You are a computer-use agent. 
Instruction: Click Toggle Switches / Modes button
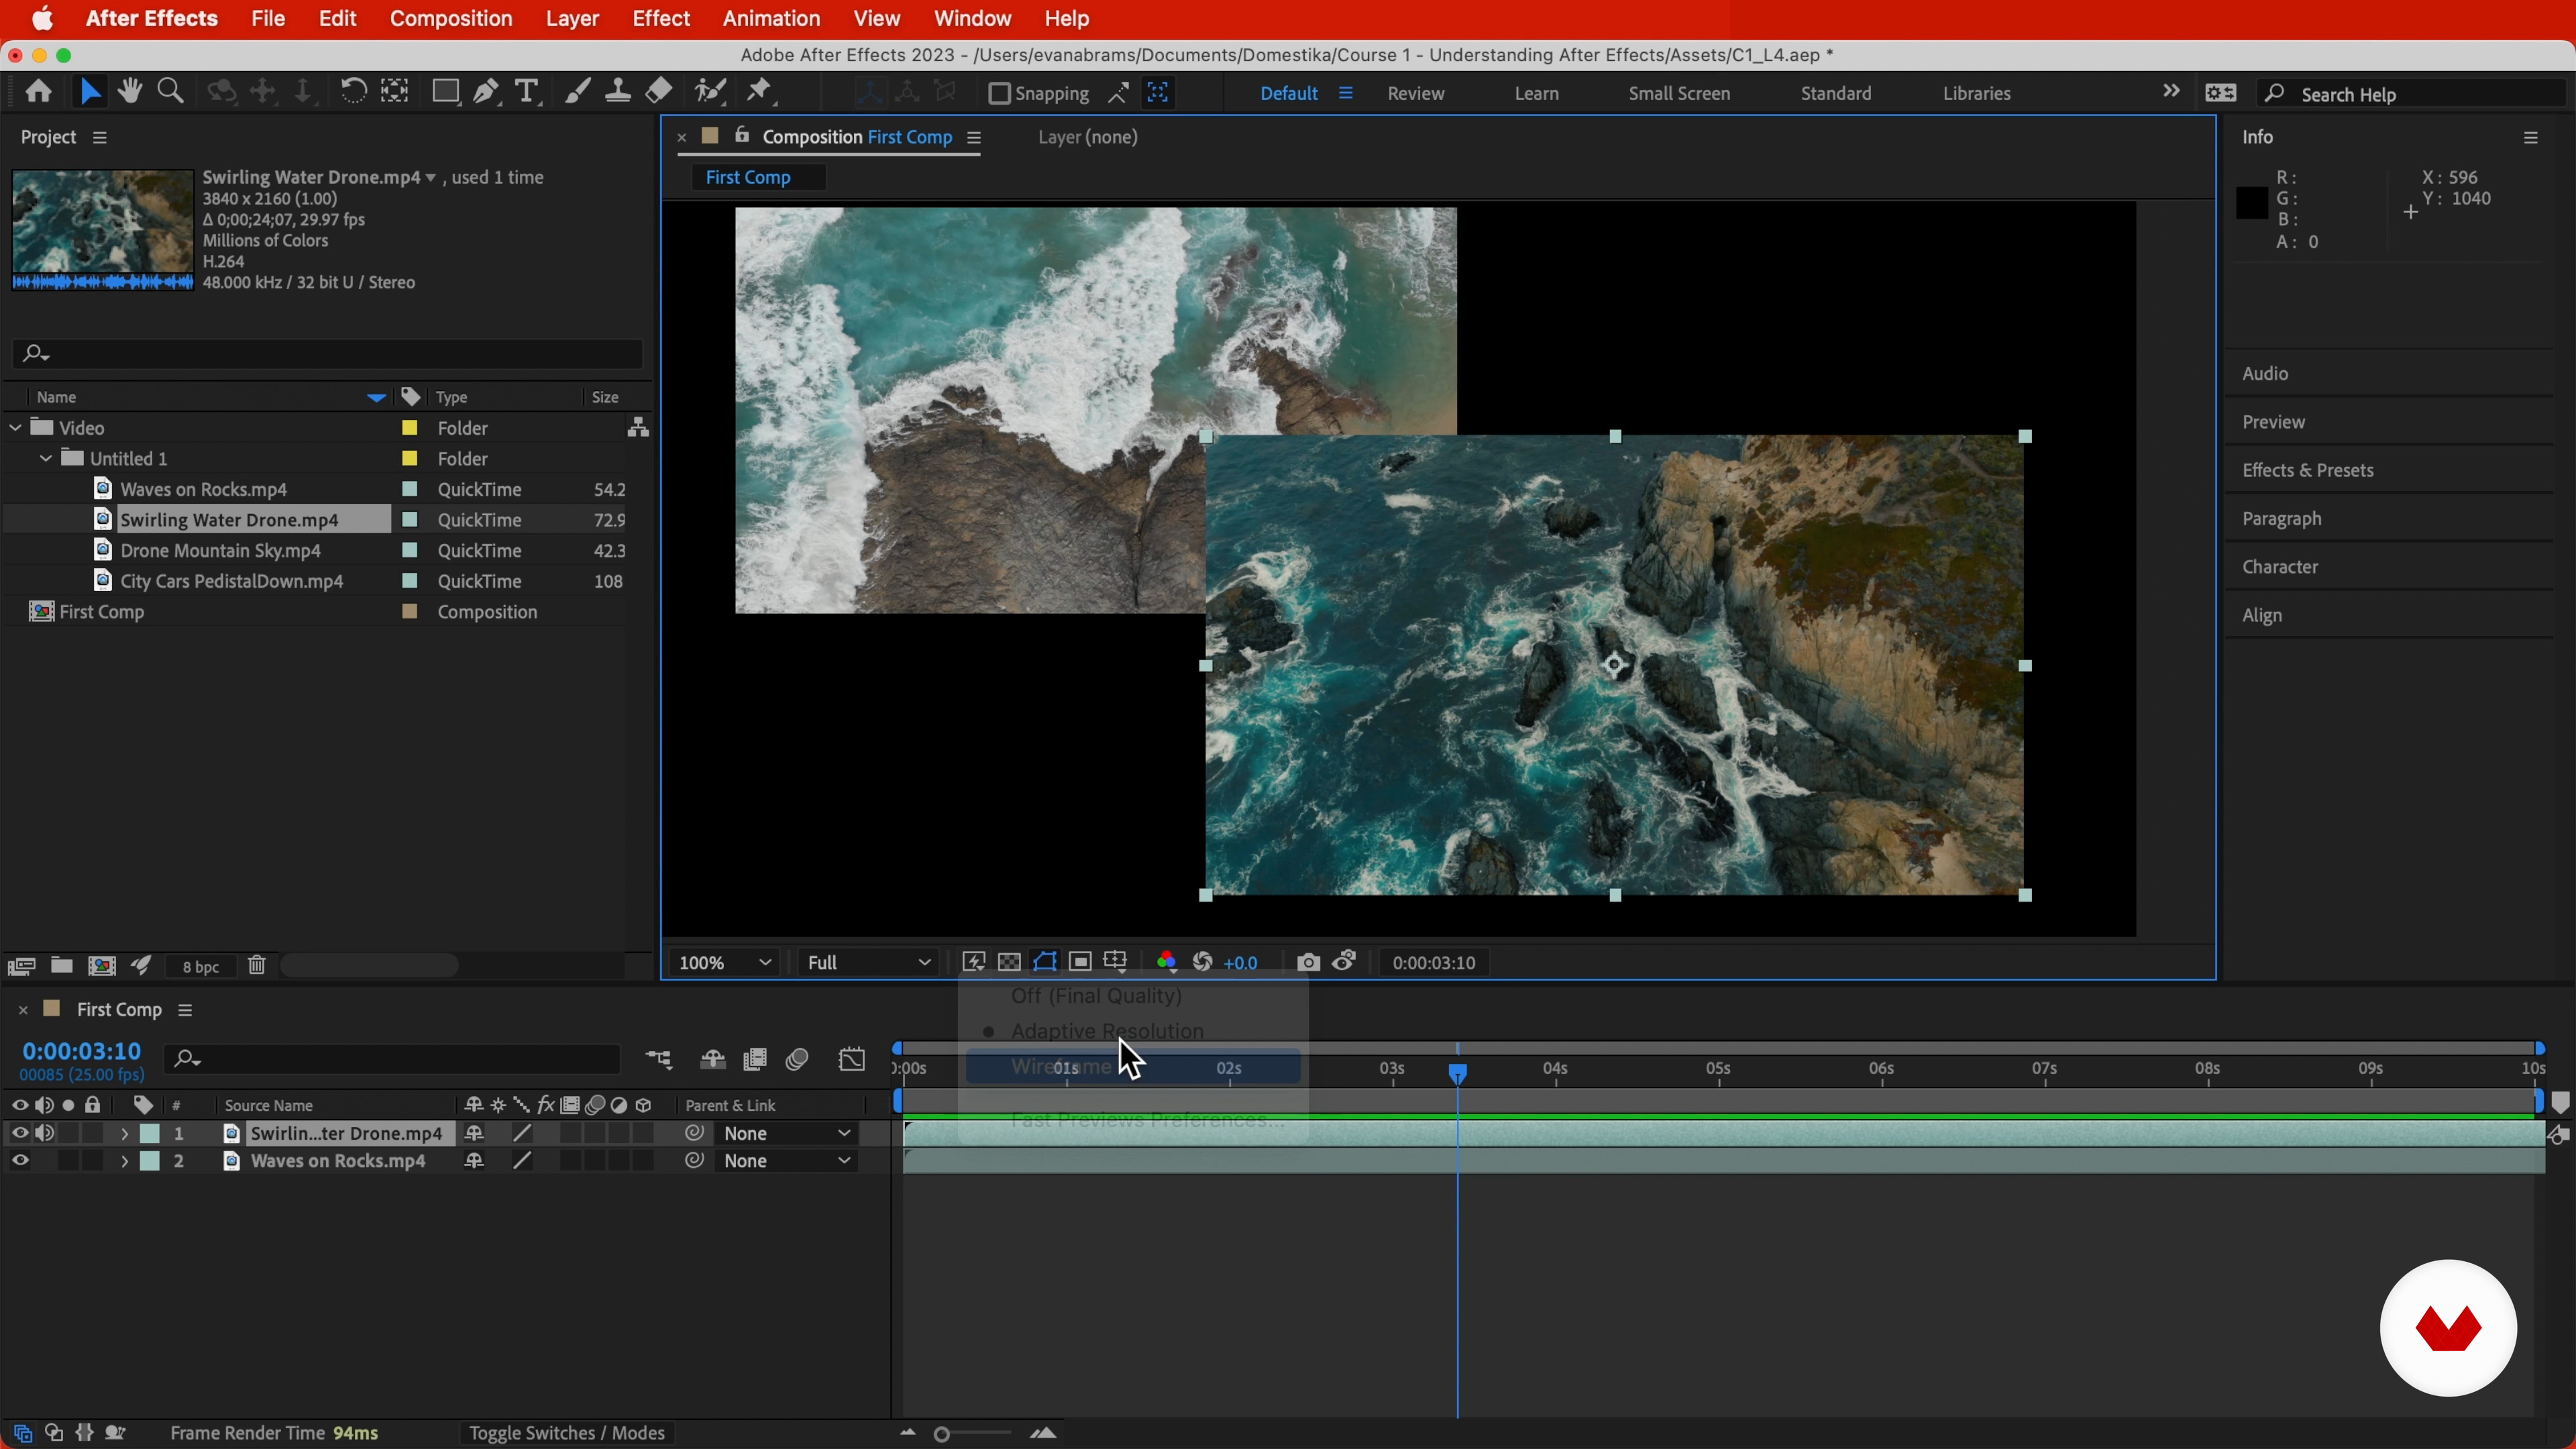click(567, 1433)
